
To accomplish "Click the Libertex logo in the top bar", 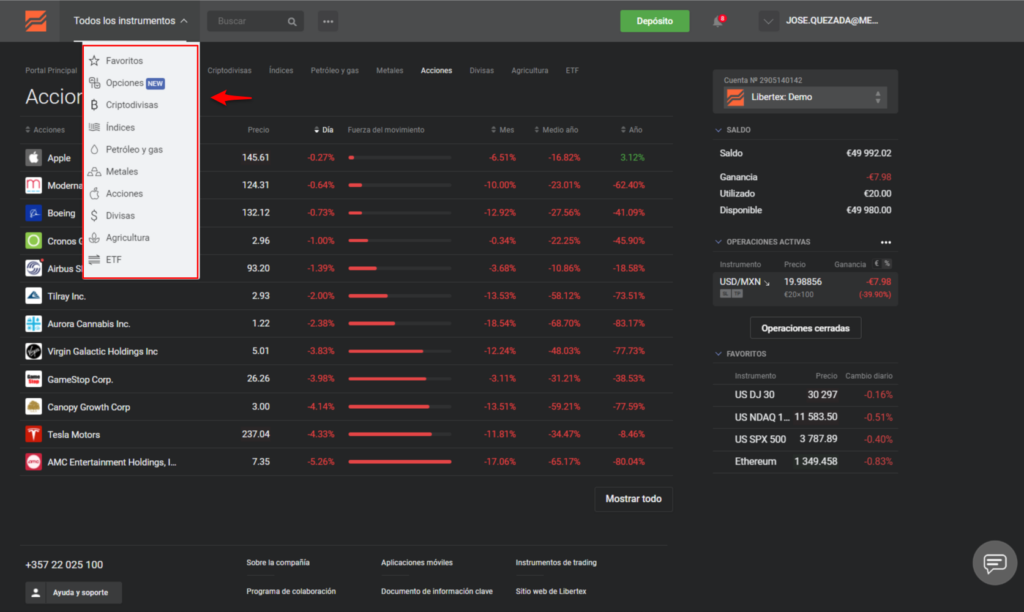I will [36, 21].
